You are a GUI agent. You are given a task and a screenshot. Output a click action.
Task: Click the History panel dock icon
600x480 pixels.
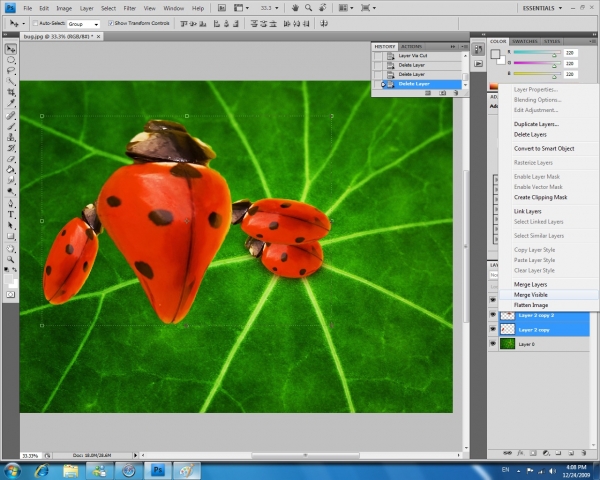[x=478, y=49]
